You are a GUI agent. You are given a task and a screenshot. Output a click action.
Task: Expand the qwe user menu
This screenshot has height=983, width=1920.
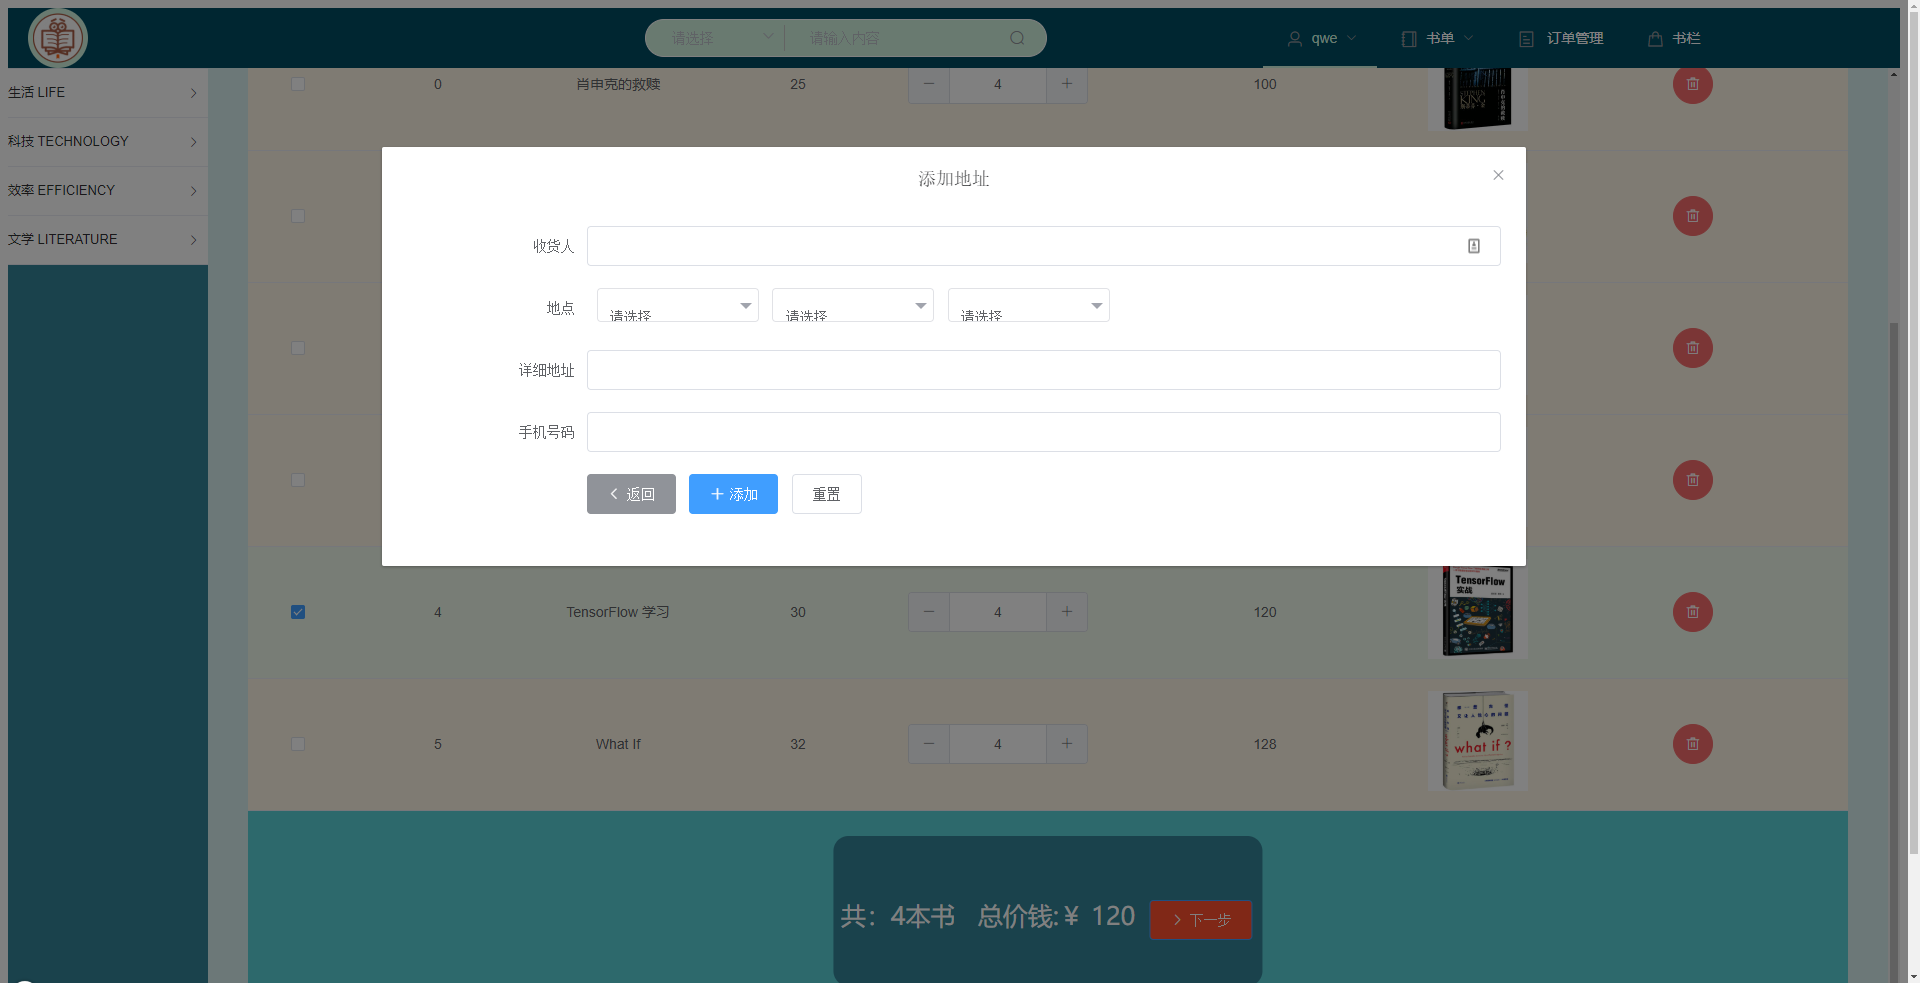(x=1321, y=38)
